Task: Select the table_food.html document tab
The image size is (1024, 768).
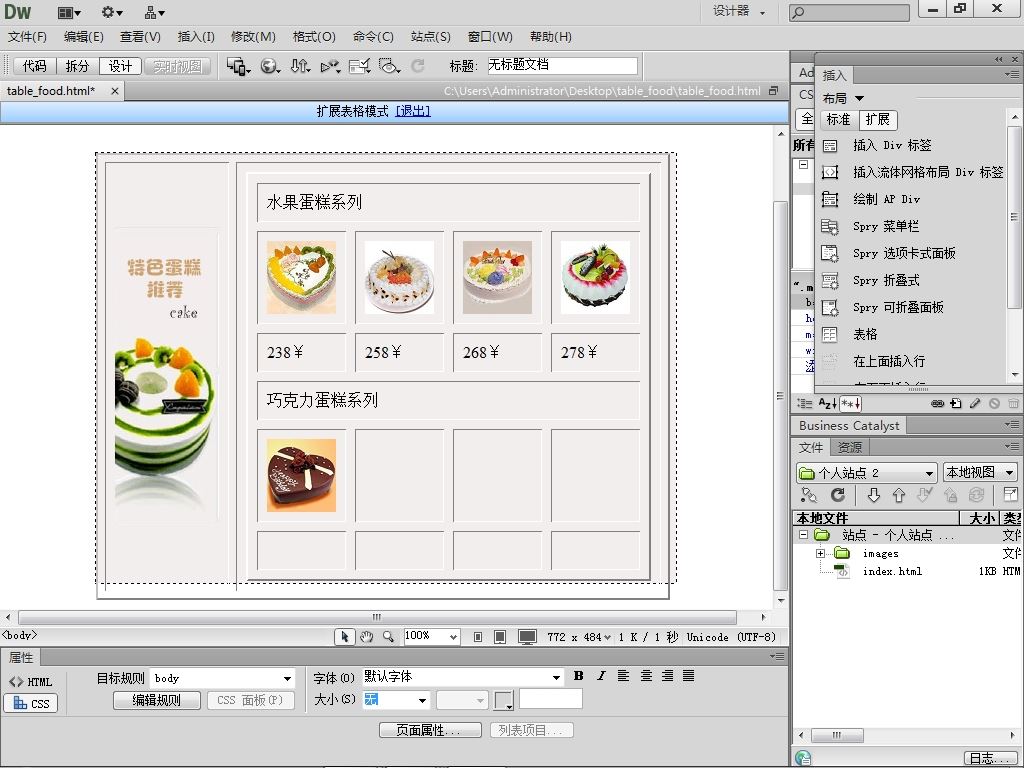Action: 51,91
